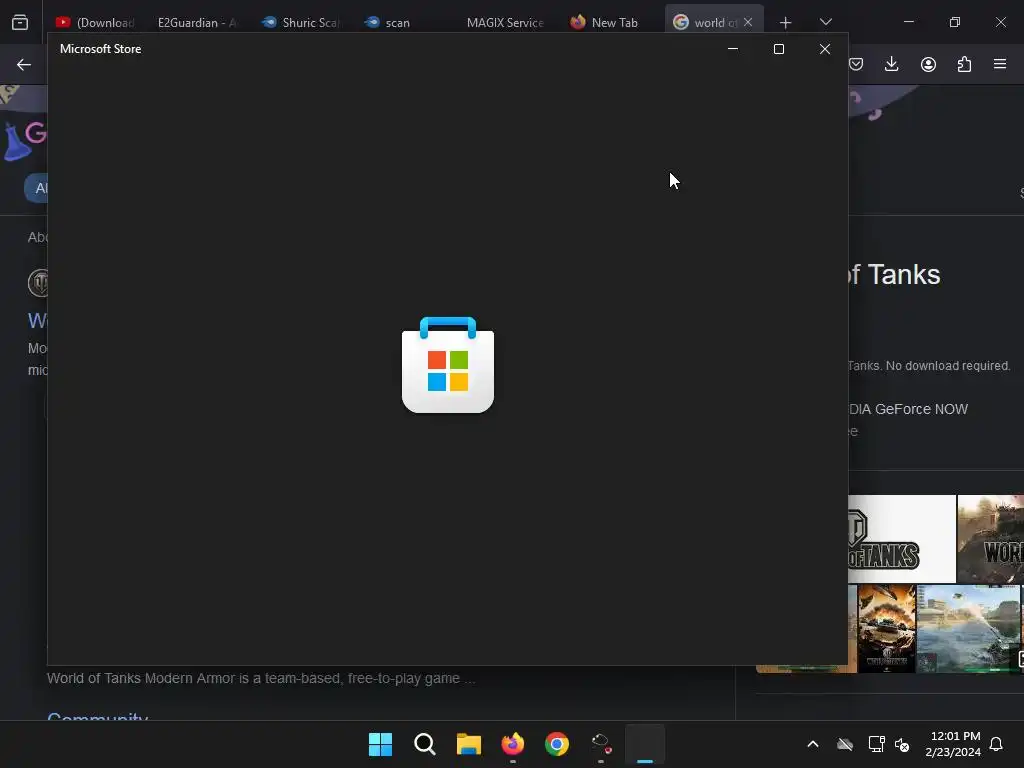Switch to the Shuric Scan tab
This screenshot has height=768, width=1024.
coord(302,22)
